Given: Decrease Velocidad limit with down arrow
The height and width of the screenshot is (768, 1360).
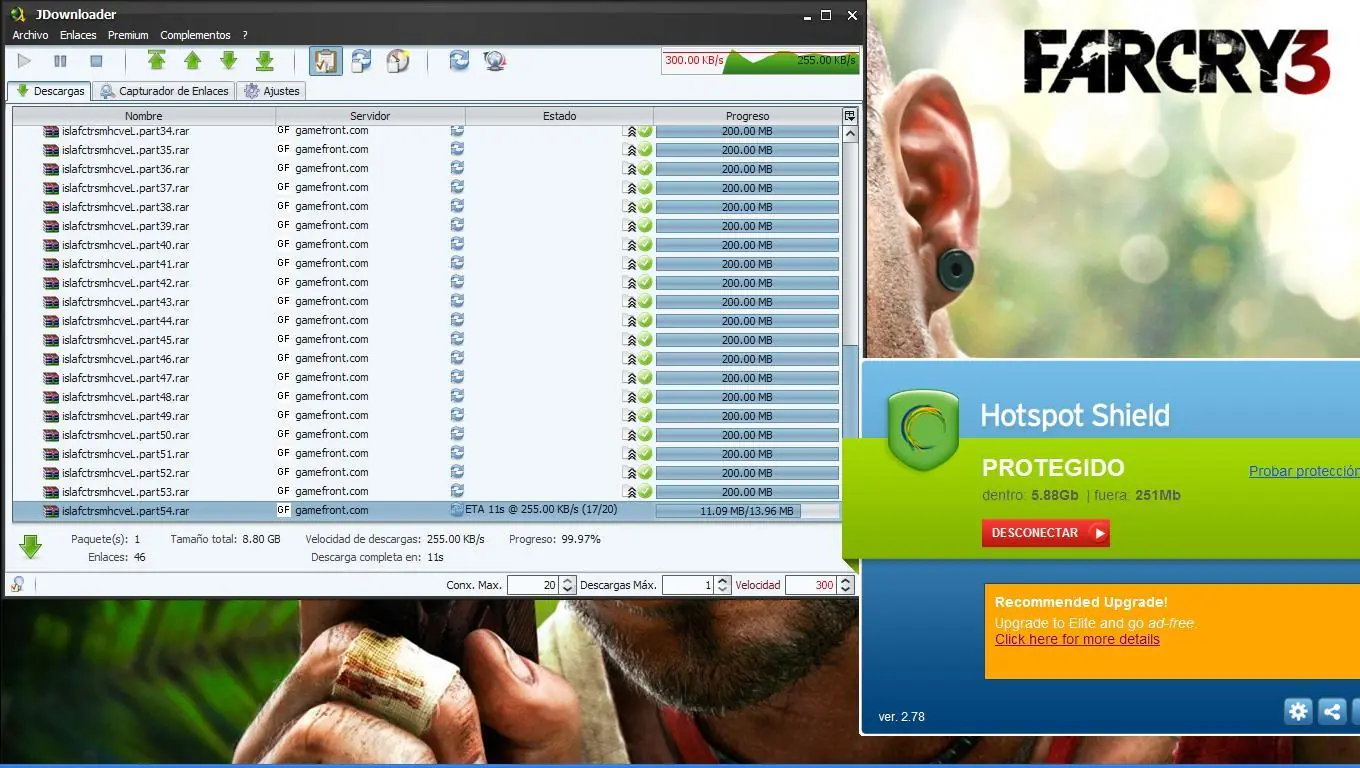Looking at the screenshot, I should 846,590.
